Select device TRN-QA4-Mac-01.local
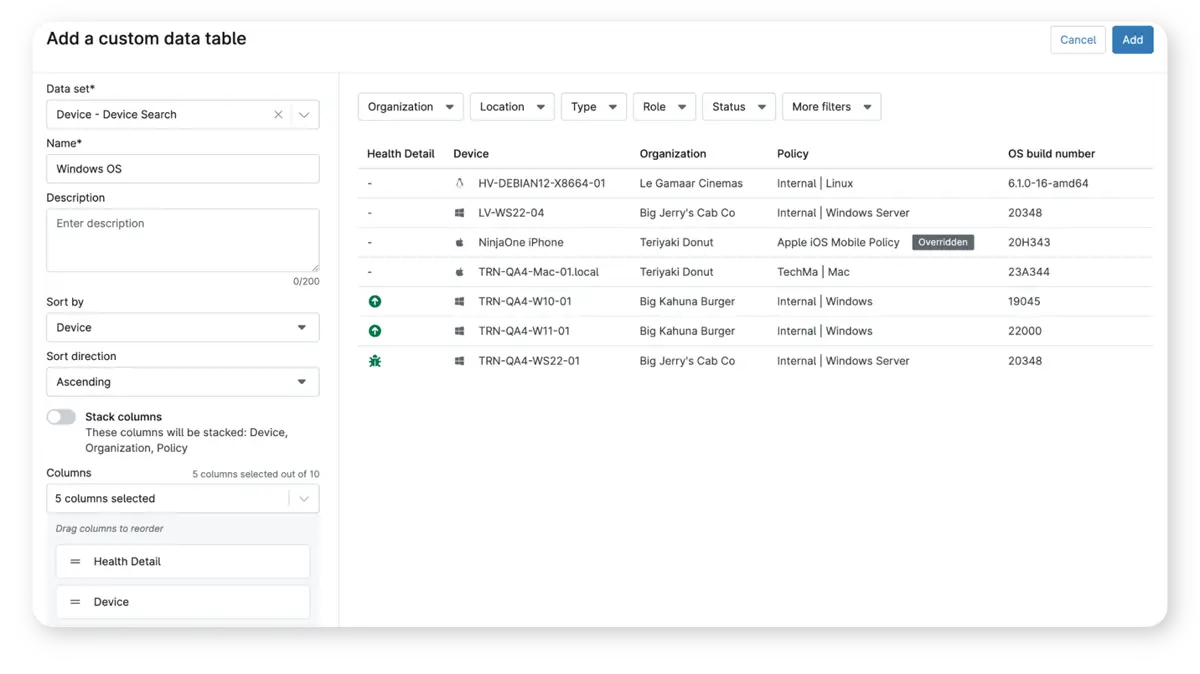Image resolution: width=1200 pixels, height=674 pixels. point(539,272)
